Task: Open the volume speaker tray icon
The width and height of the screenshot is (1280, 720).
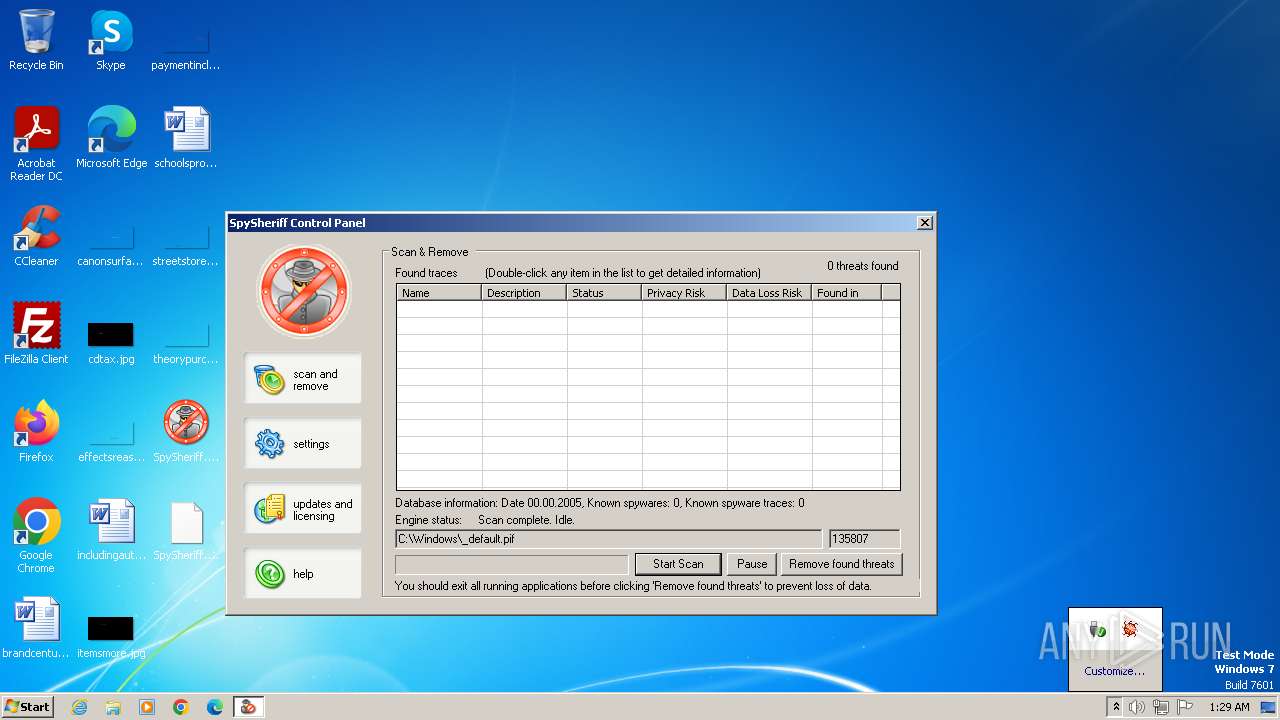Action: pos(1137,707)
